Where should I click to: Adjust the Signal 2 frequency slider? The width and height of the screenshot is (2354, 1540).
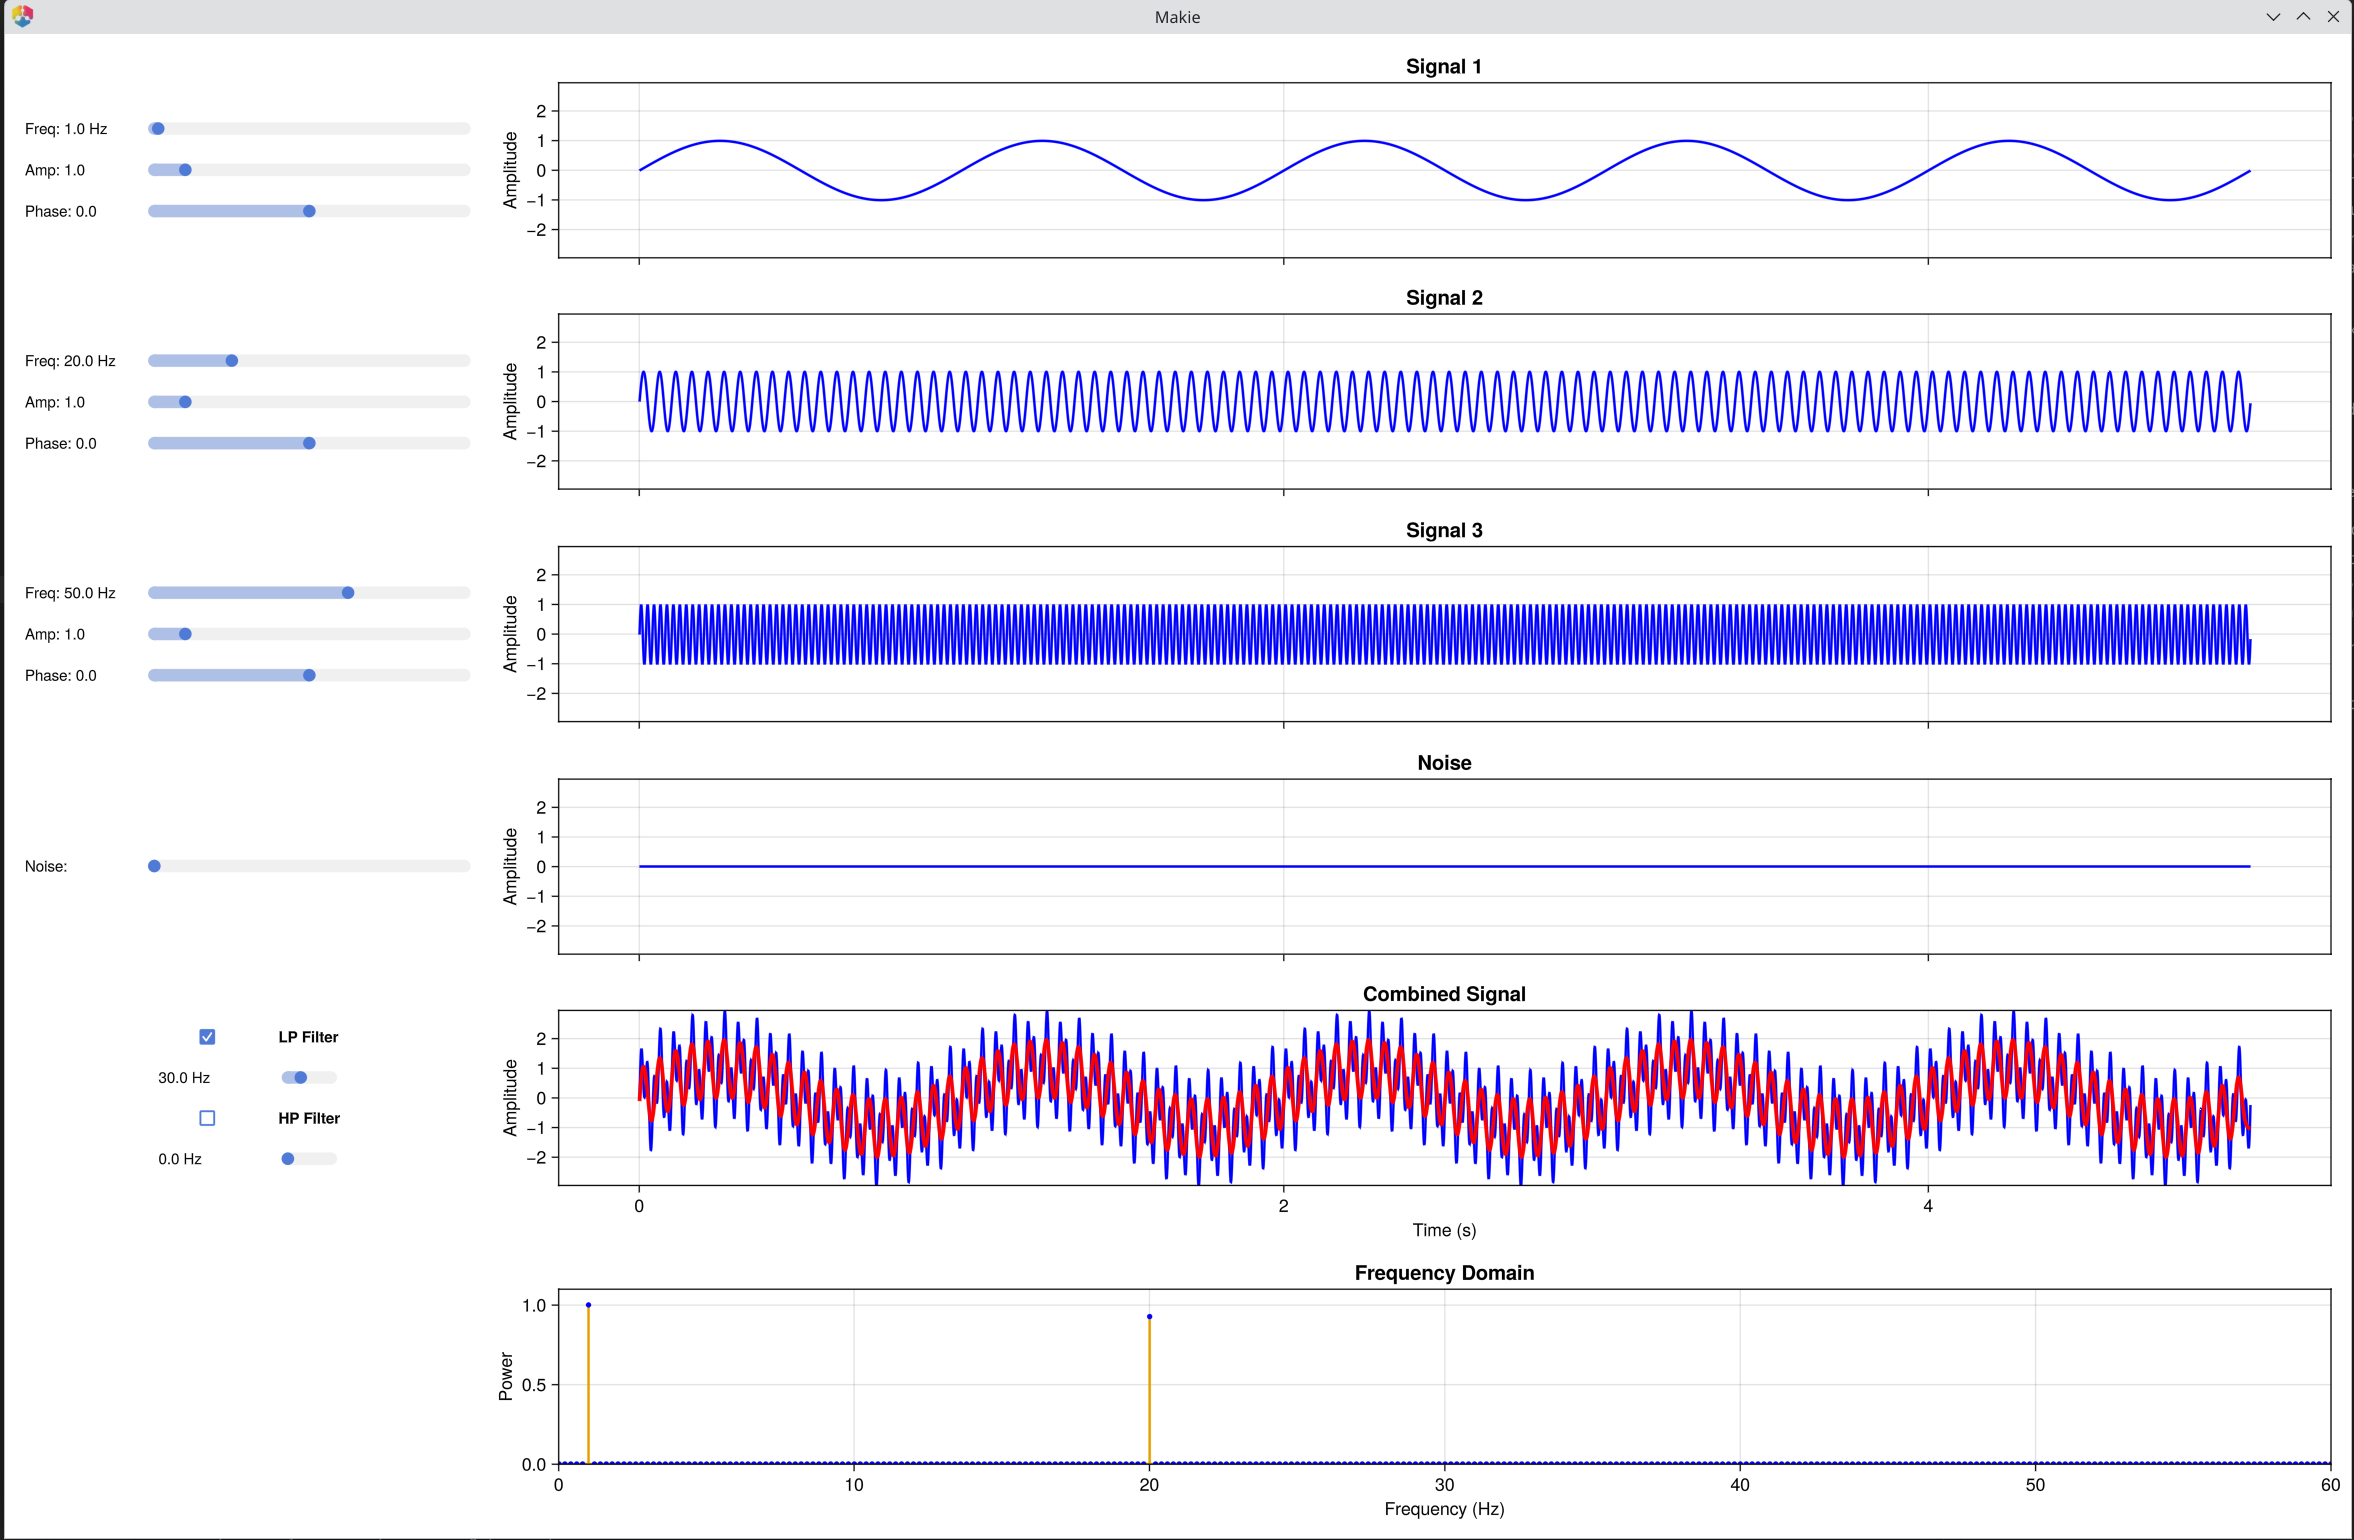pyautogui.click(x=231, y=360)
